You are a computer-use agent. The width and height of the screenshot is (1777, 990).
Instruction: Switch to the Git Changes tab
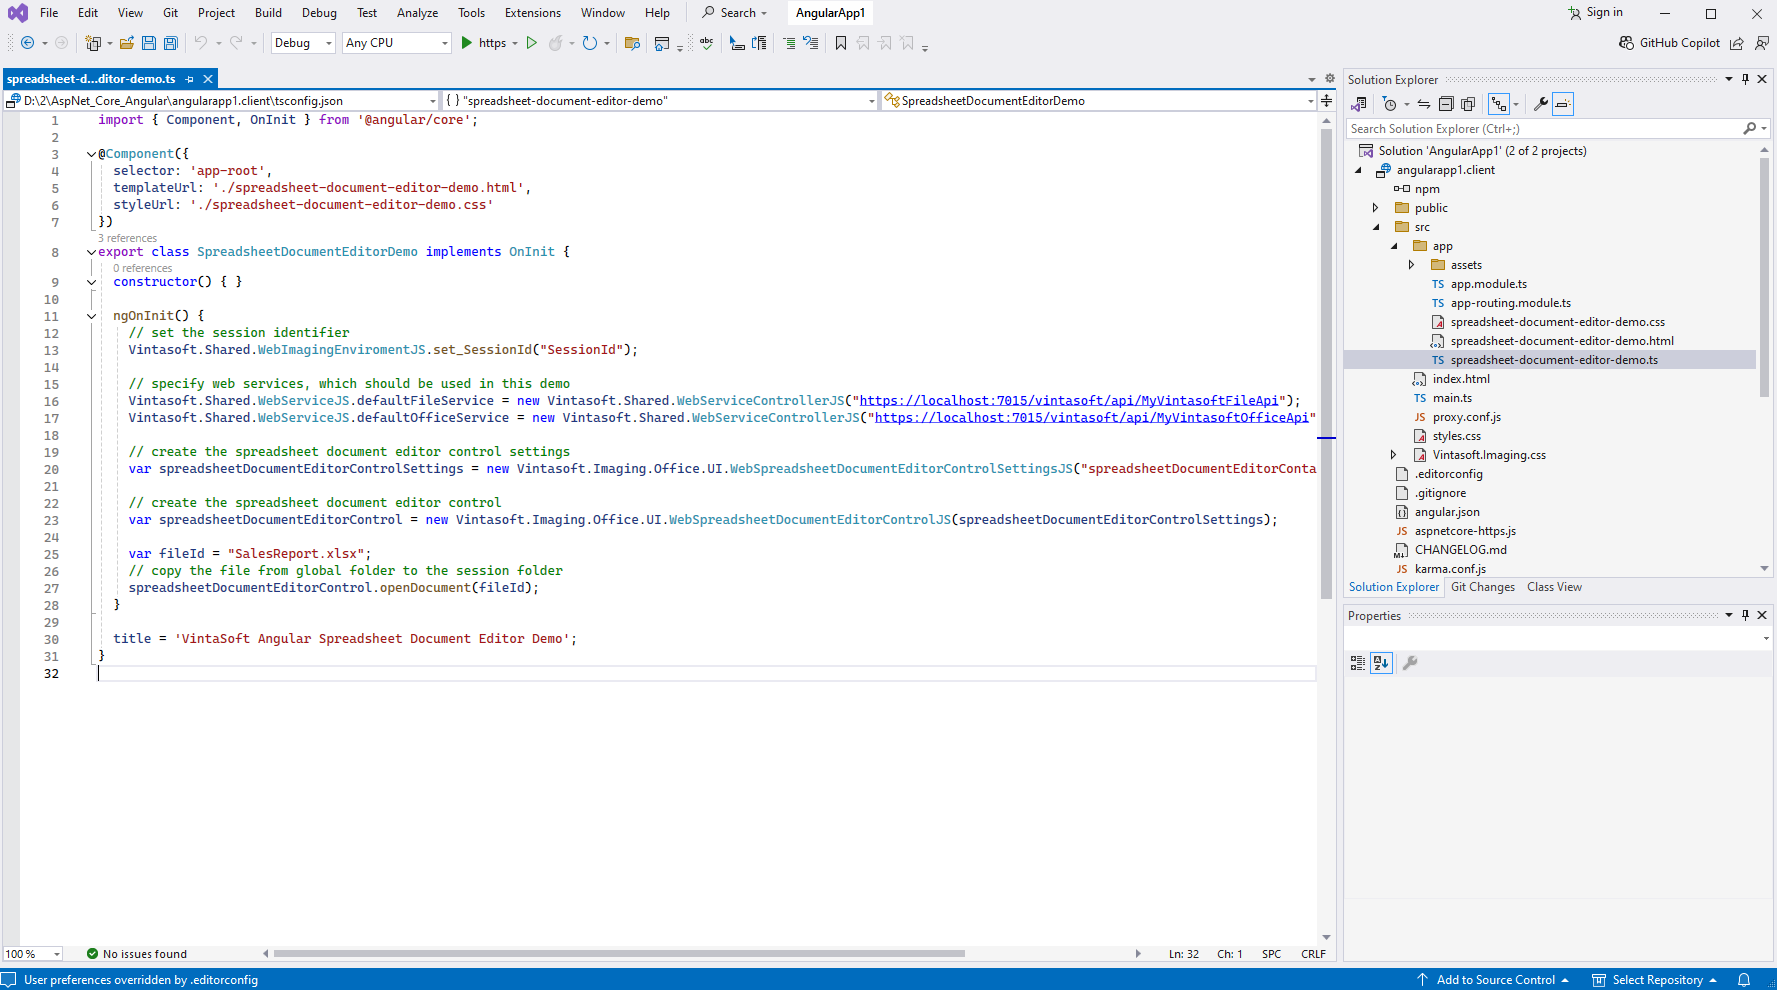coord(1482,587)
